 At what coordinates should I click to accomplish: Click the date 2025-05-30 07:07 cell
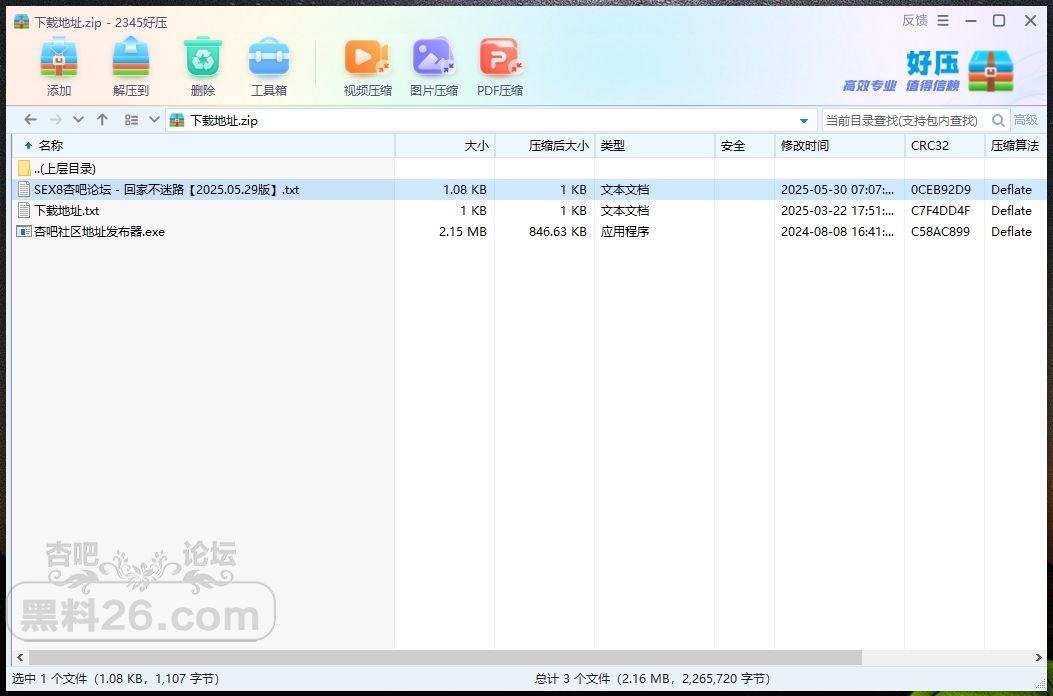point(837,190)
